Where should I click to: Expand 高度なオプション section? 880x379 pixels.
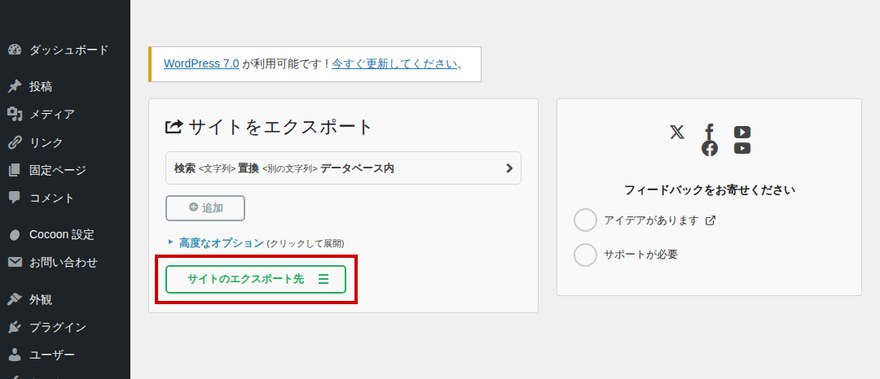click(x=221, y=243)
